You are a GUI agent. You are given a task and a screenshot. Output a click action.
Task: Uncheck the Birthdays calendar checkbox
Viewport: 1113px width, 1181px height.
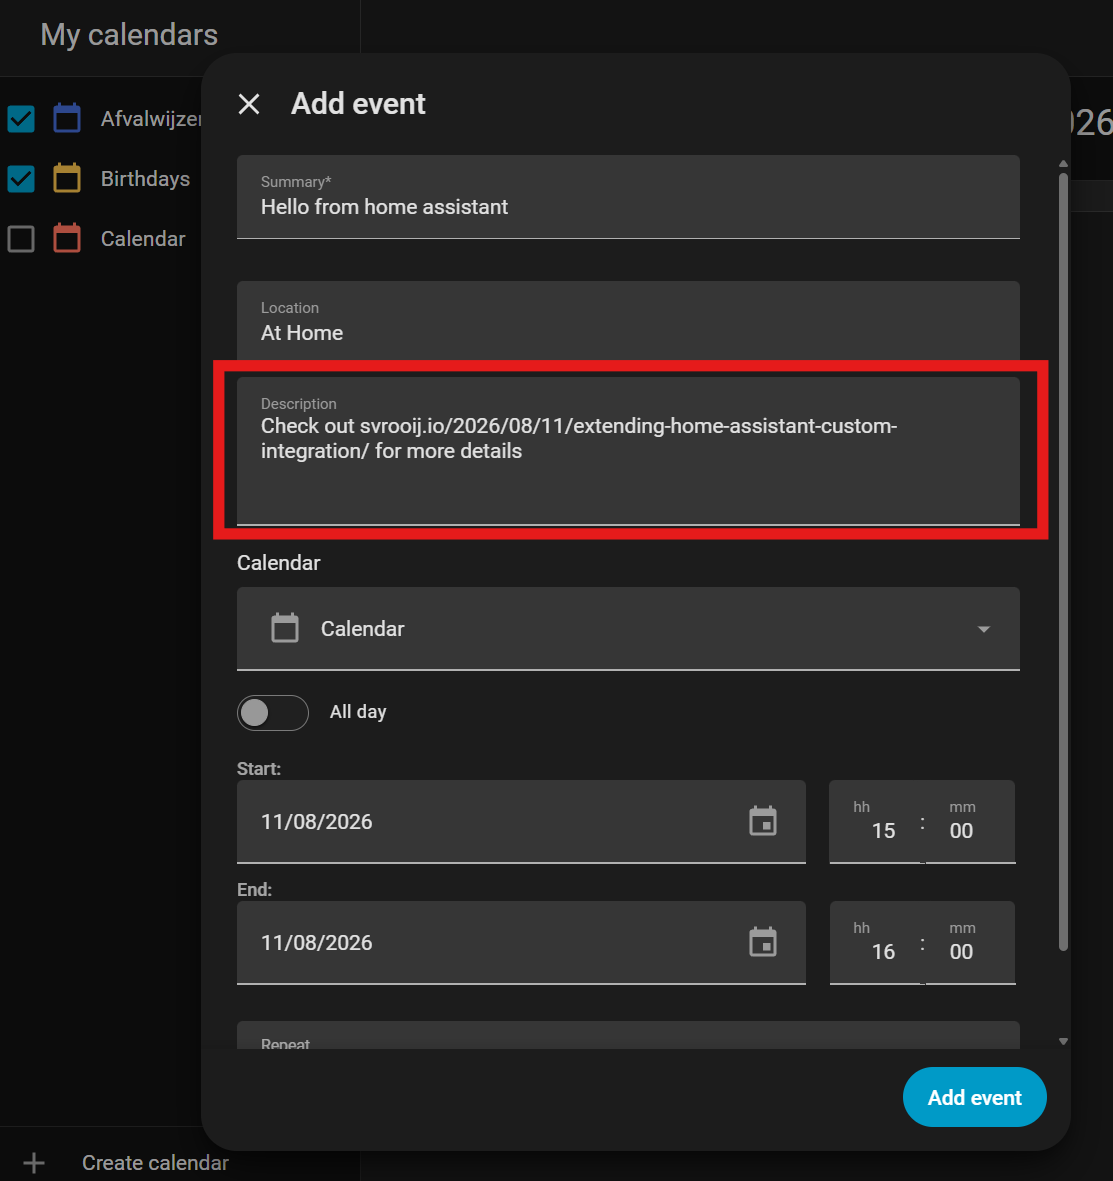point(21,179)
